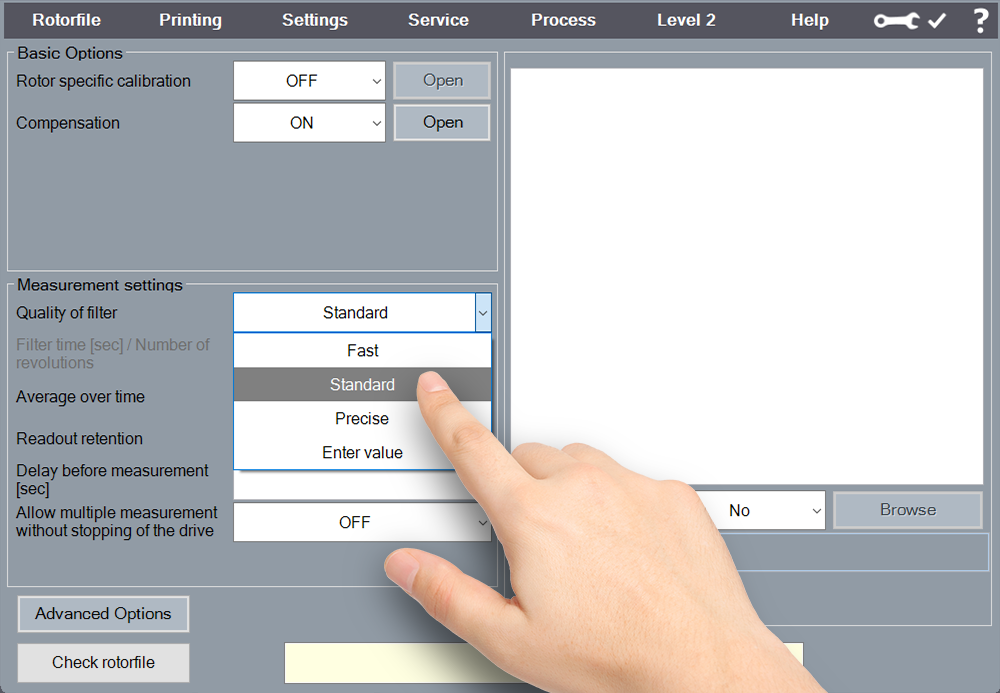This screenshot has height=693, width=1000.
Task: Open the Level 2 menu
Action: [x=686, y=20]
